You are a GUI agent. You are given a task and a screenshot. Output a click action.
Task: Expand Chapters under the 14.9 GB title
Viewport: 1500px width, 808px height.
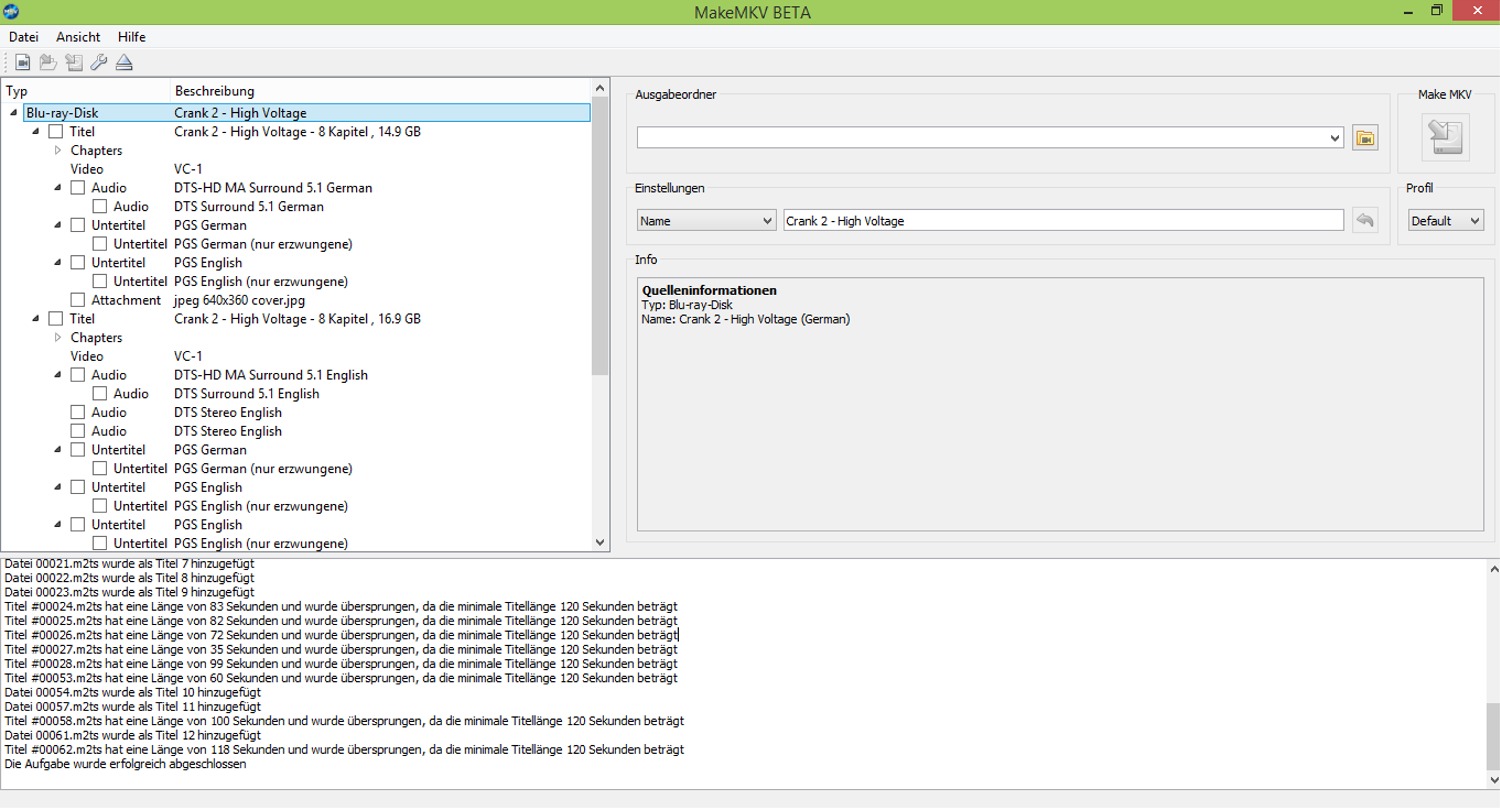[x=58, y=150]
